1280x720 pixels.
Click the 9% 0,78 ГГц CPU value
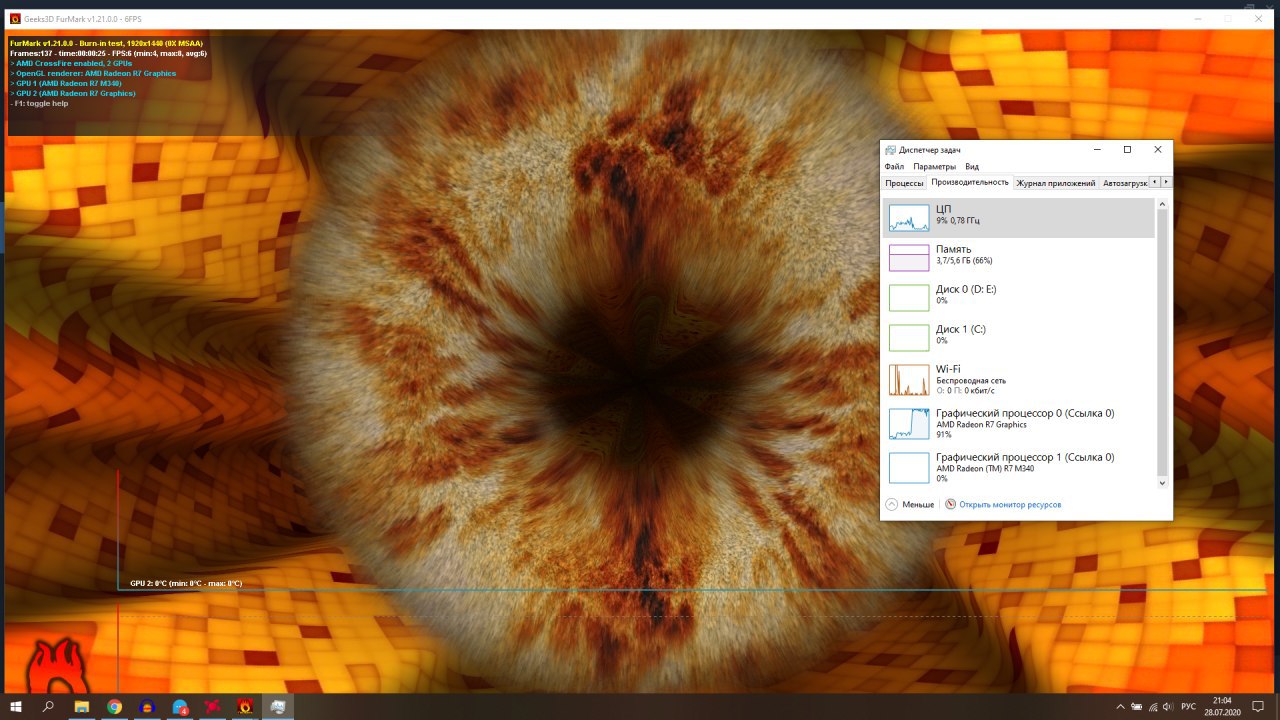click(x=958, y=221)
